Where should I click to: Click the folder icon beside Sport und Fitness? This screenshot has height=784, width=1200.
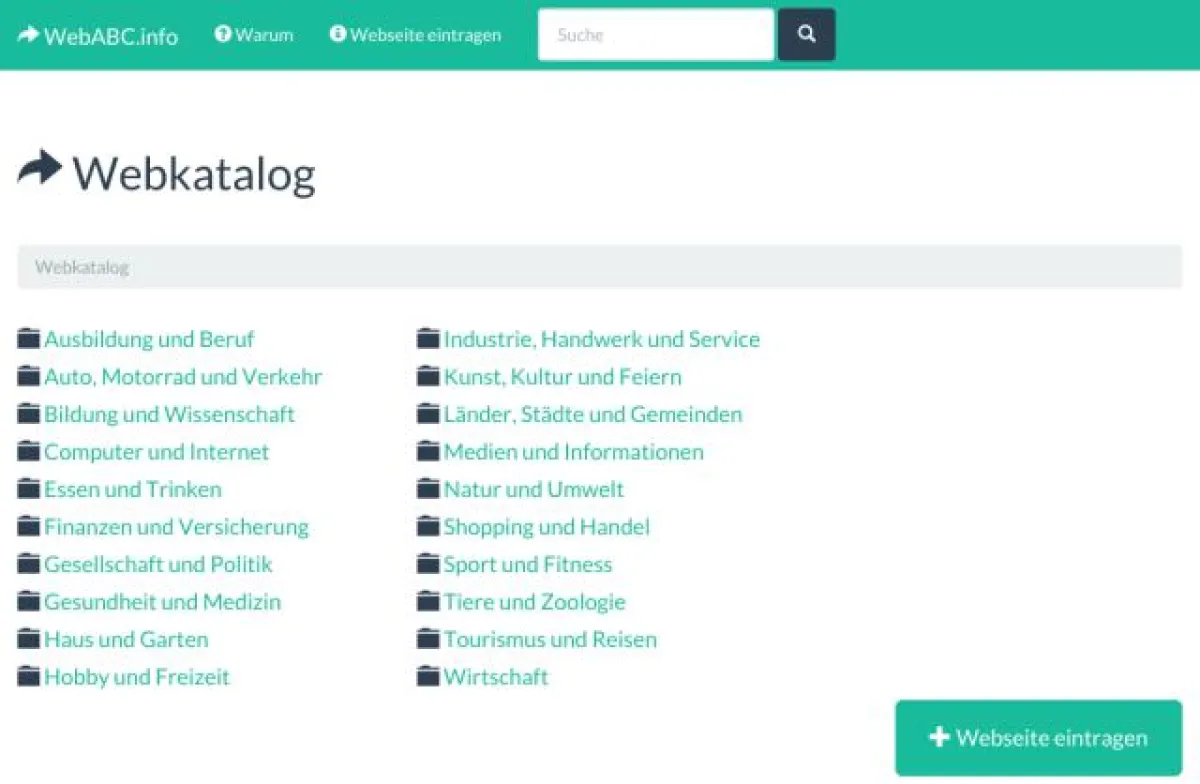428,564
